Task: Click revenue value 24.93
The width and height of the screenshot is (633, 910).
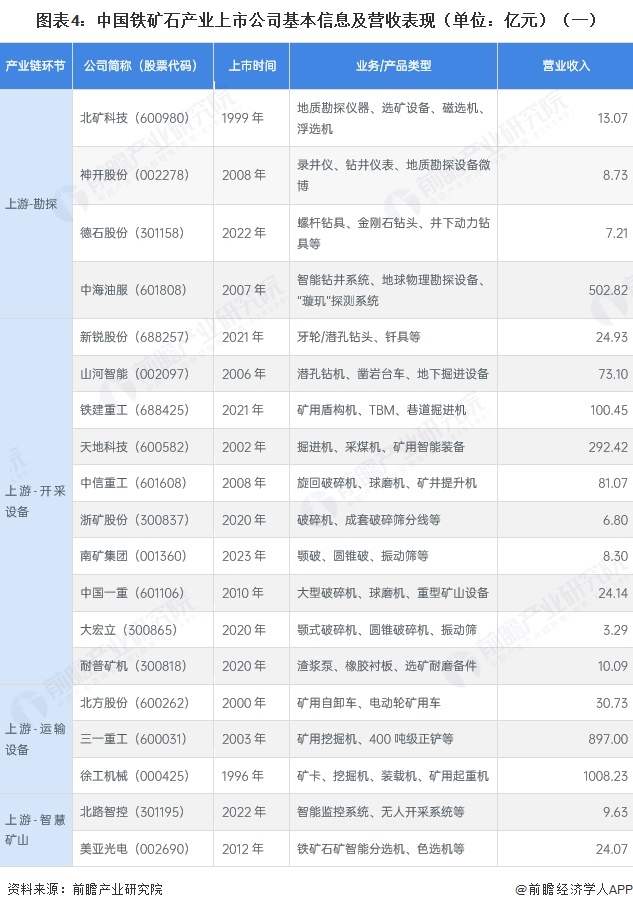Action: coord(612,337)
